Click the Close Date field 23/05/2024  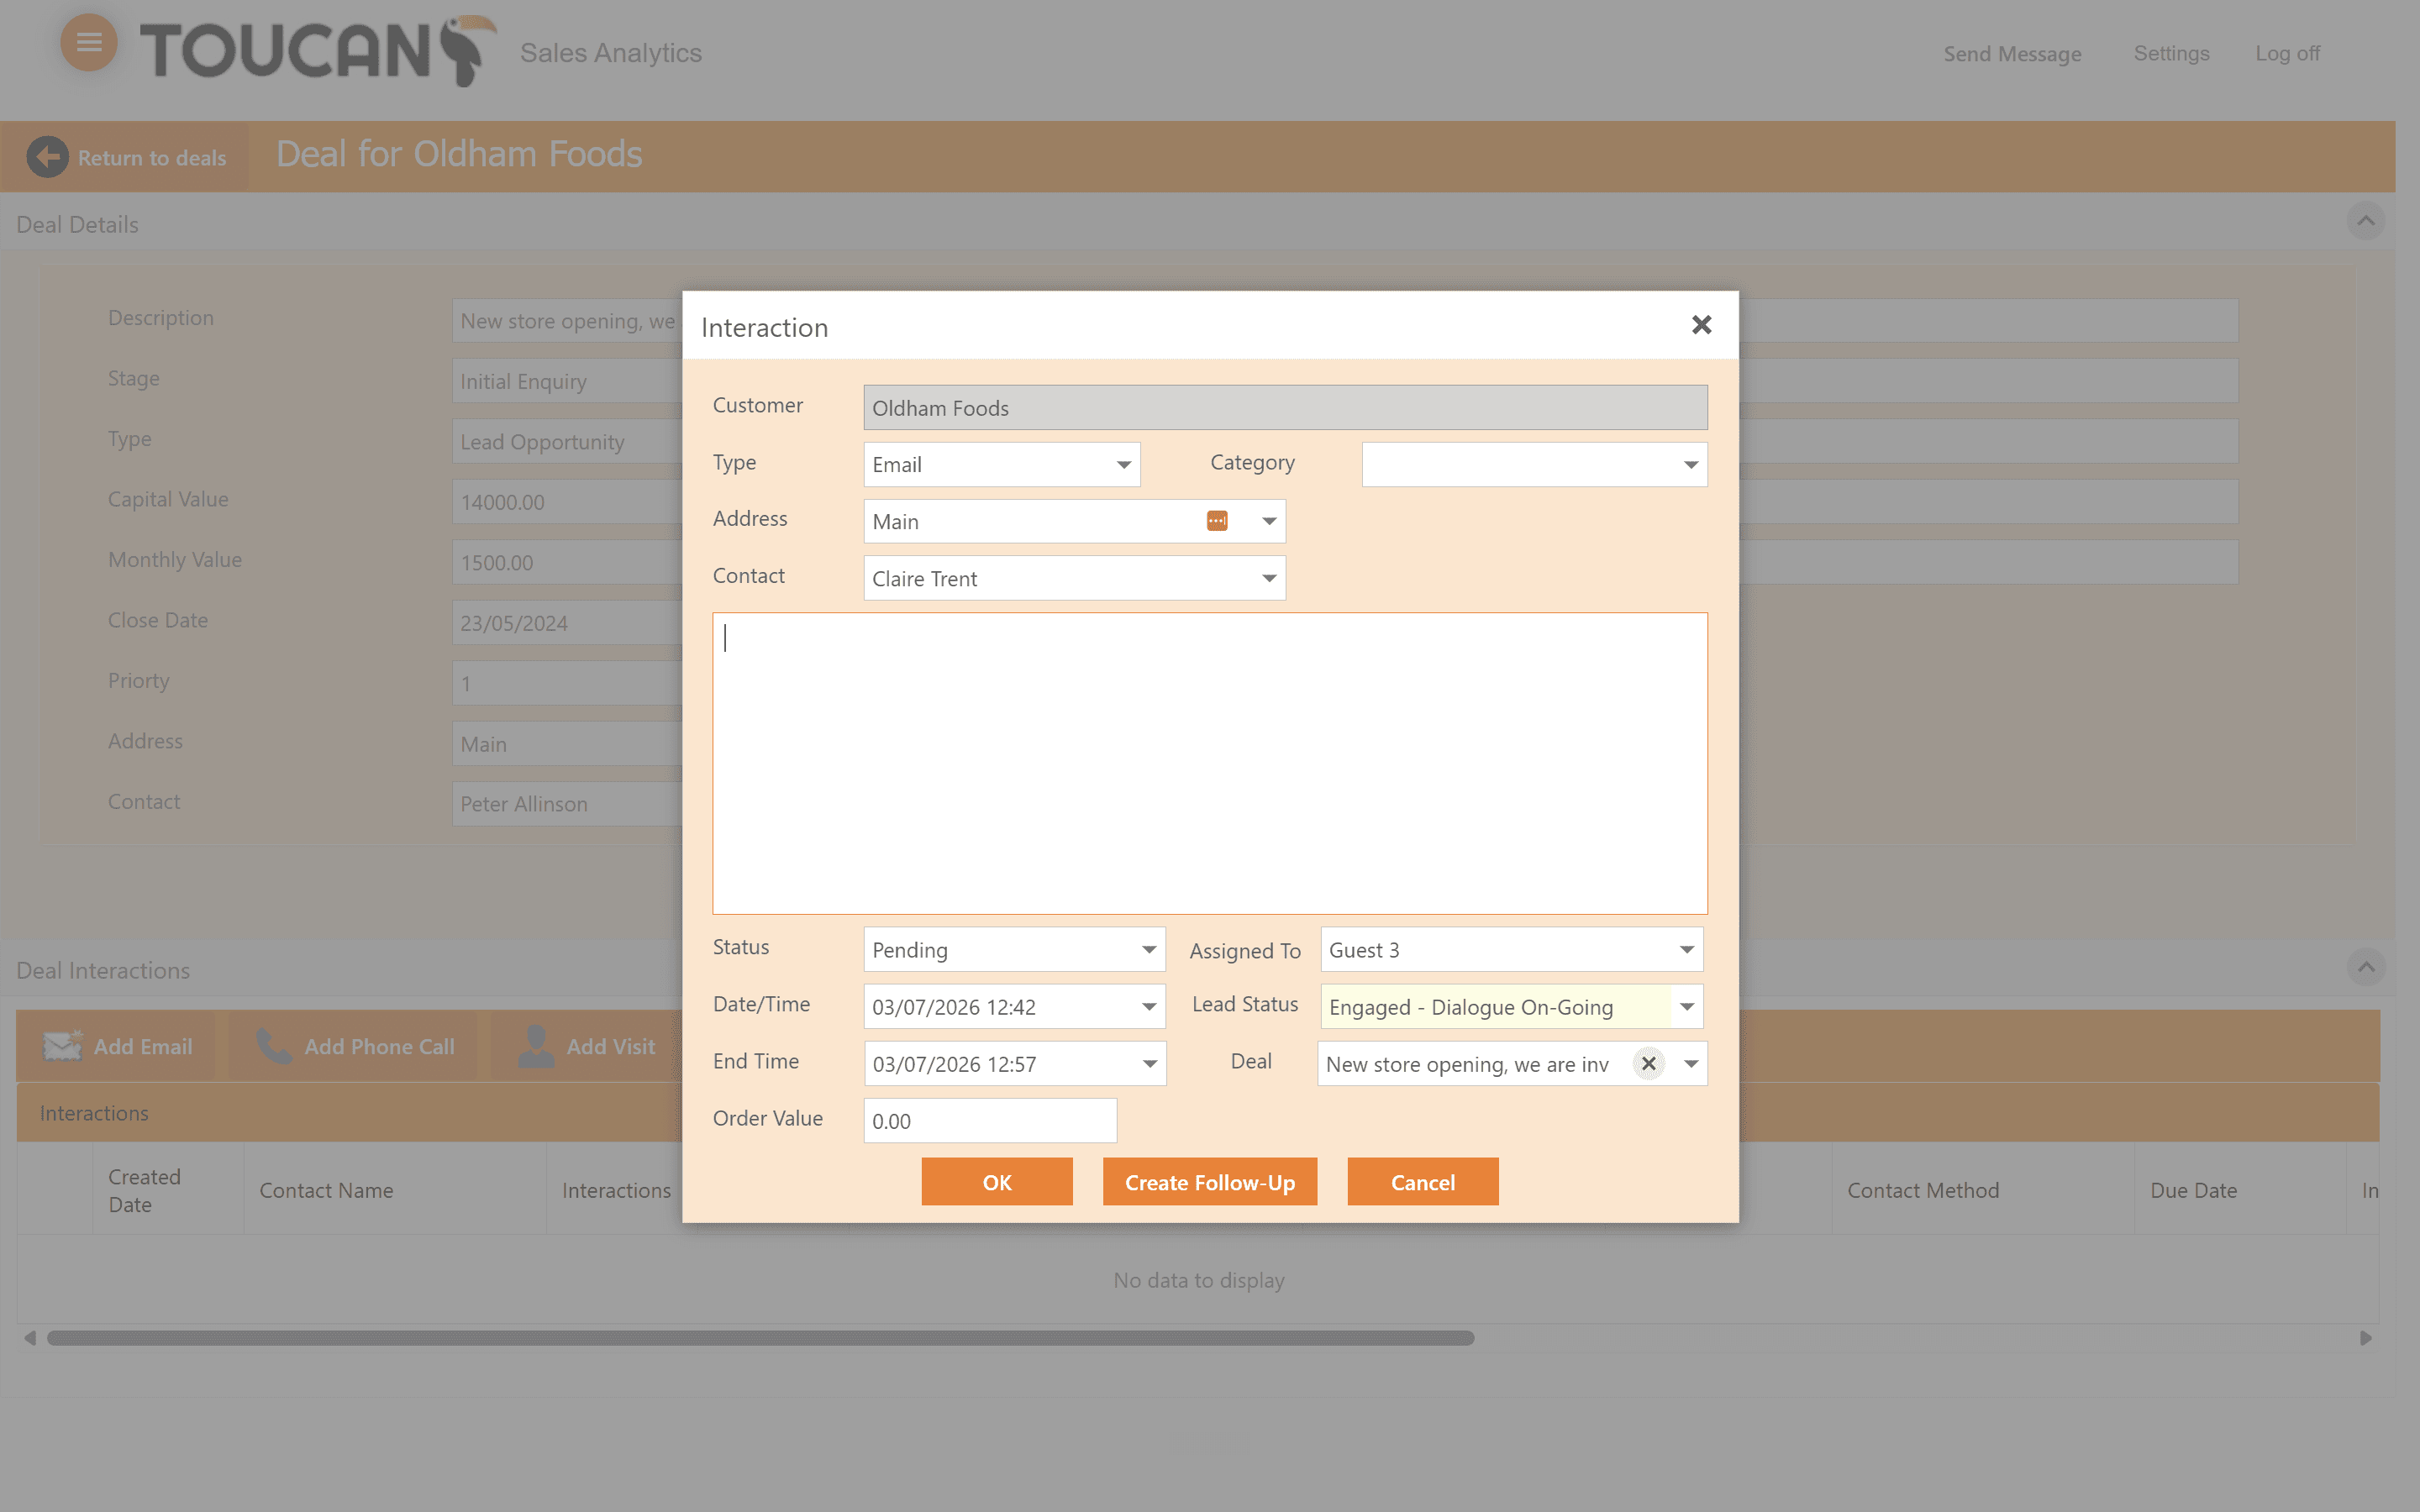point(567,623)
